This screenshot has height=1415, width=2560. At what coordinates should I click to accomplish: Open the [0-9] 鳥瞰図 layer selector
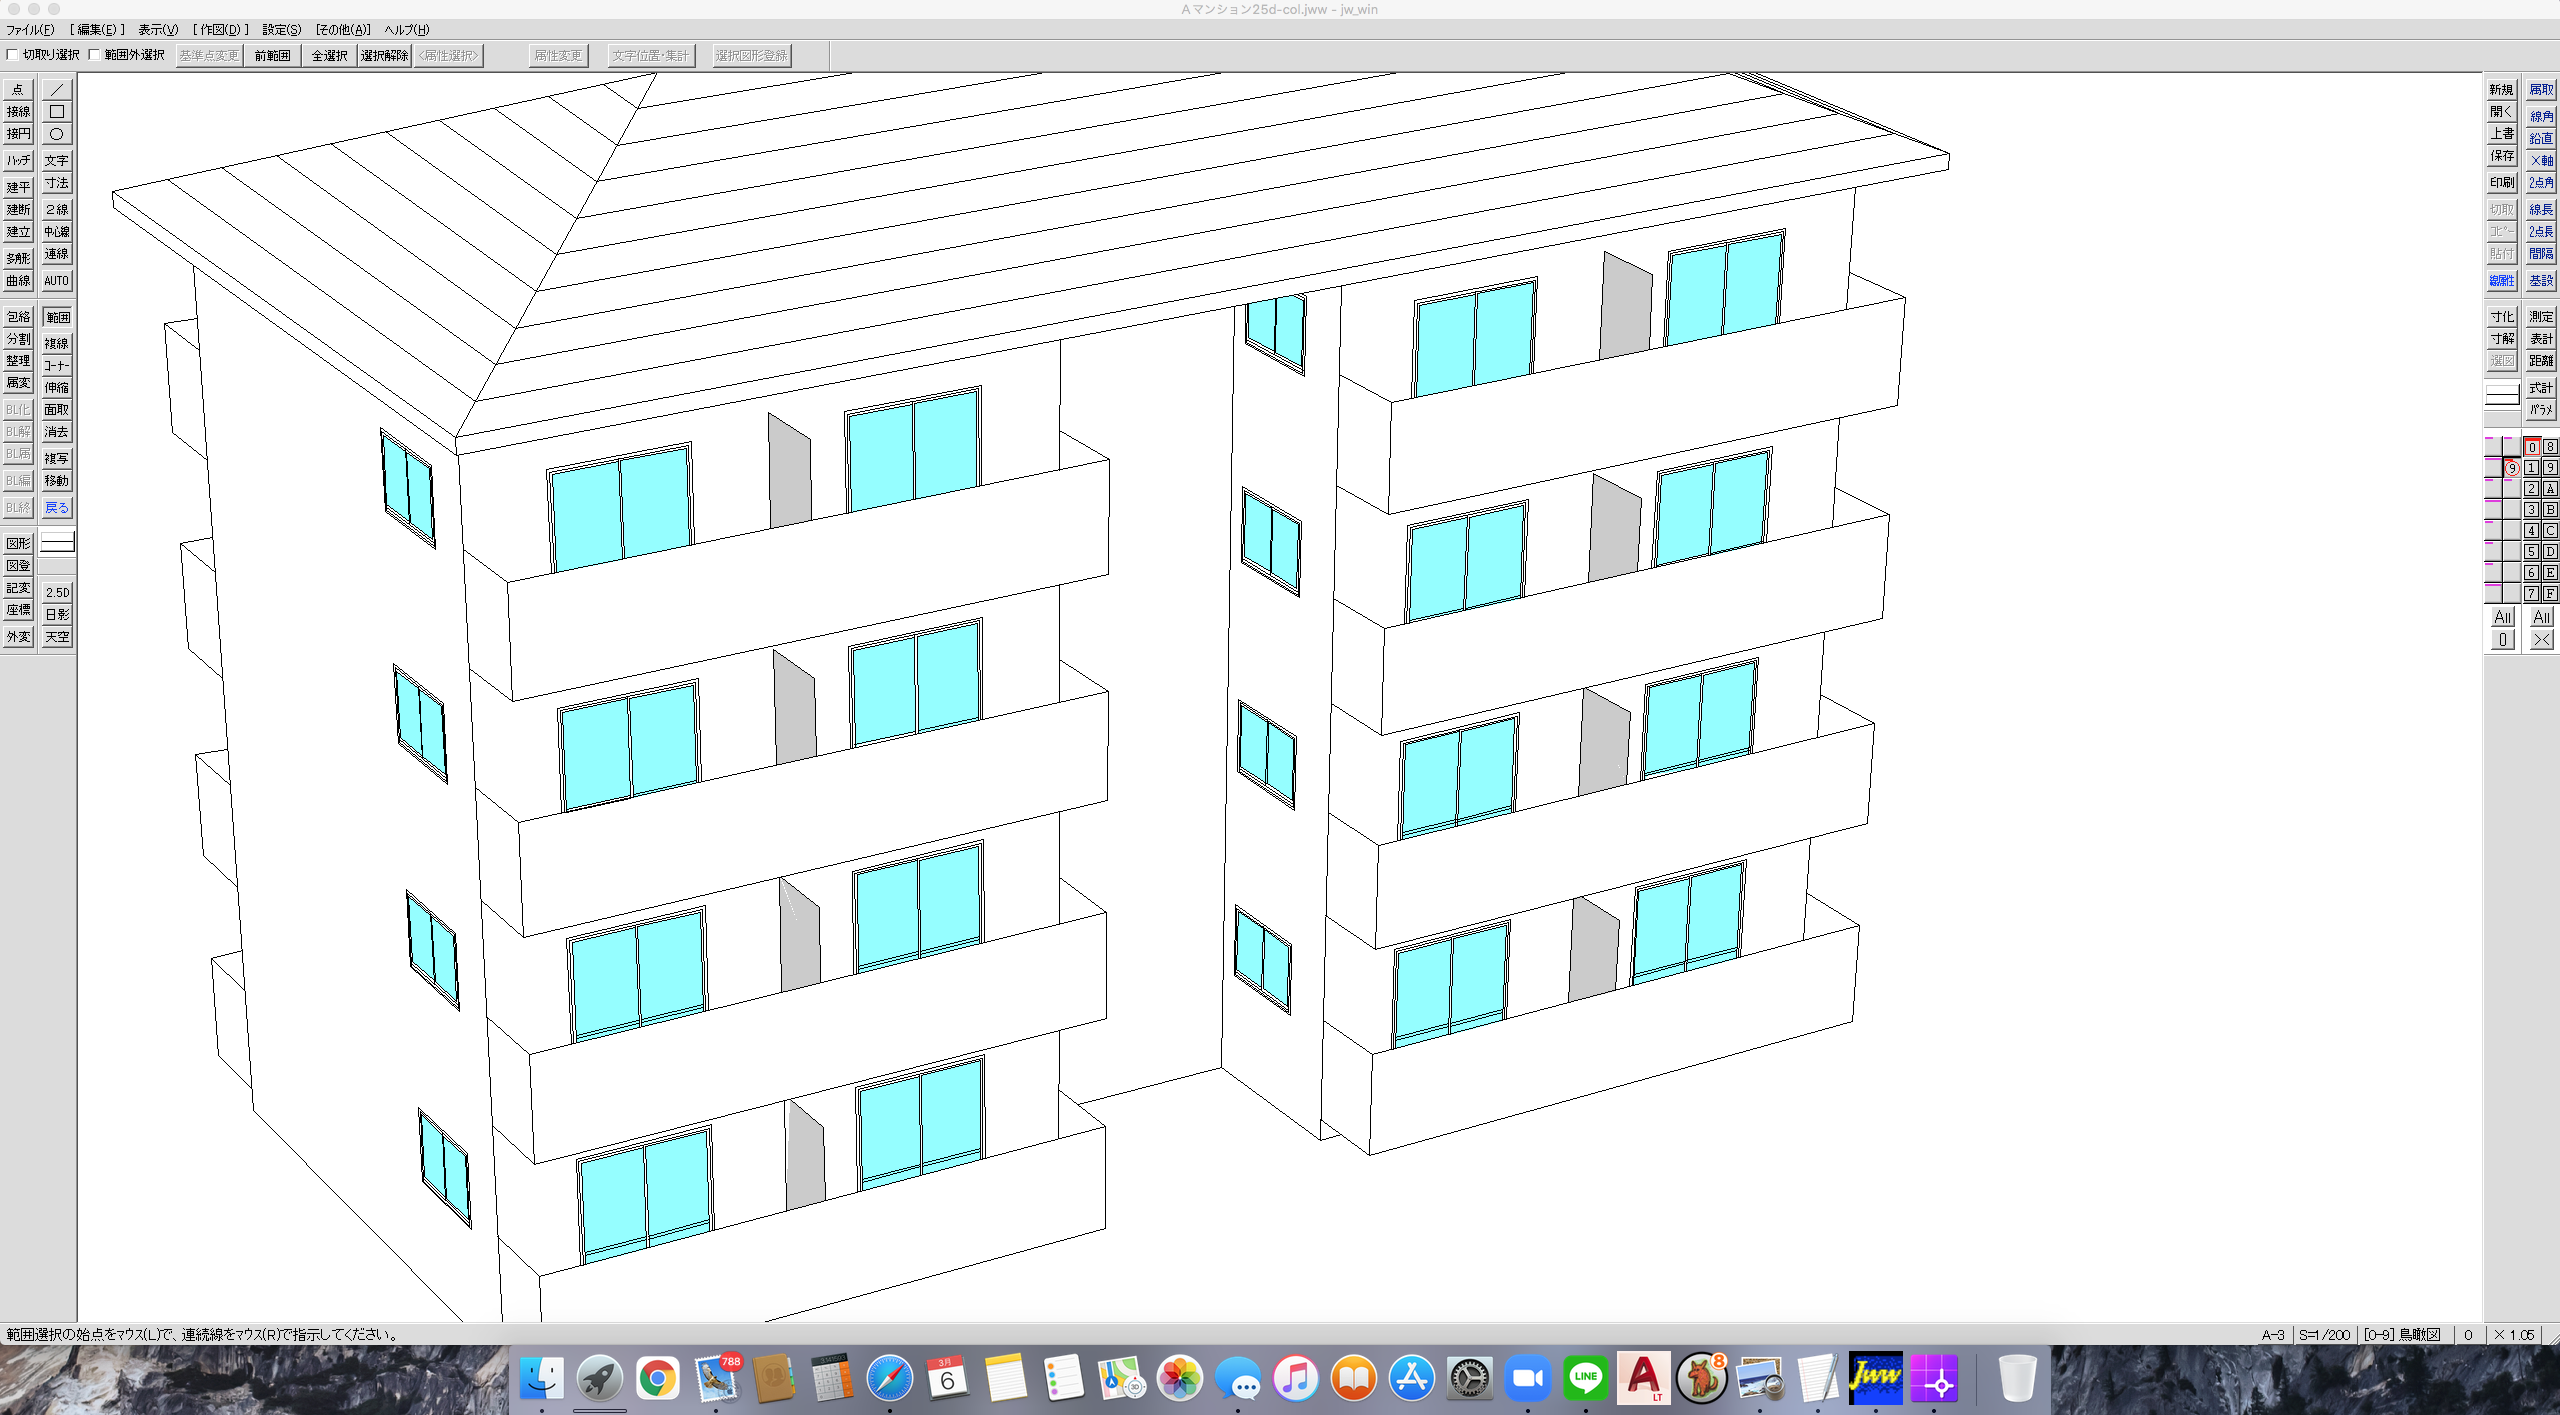[2401, 1334]
